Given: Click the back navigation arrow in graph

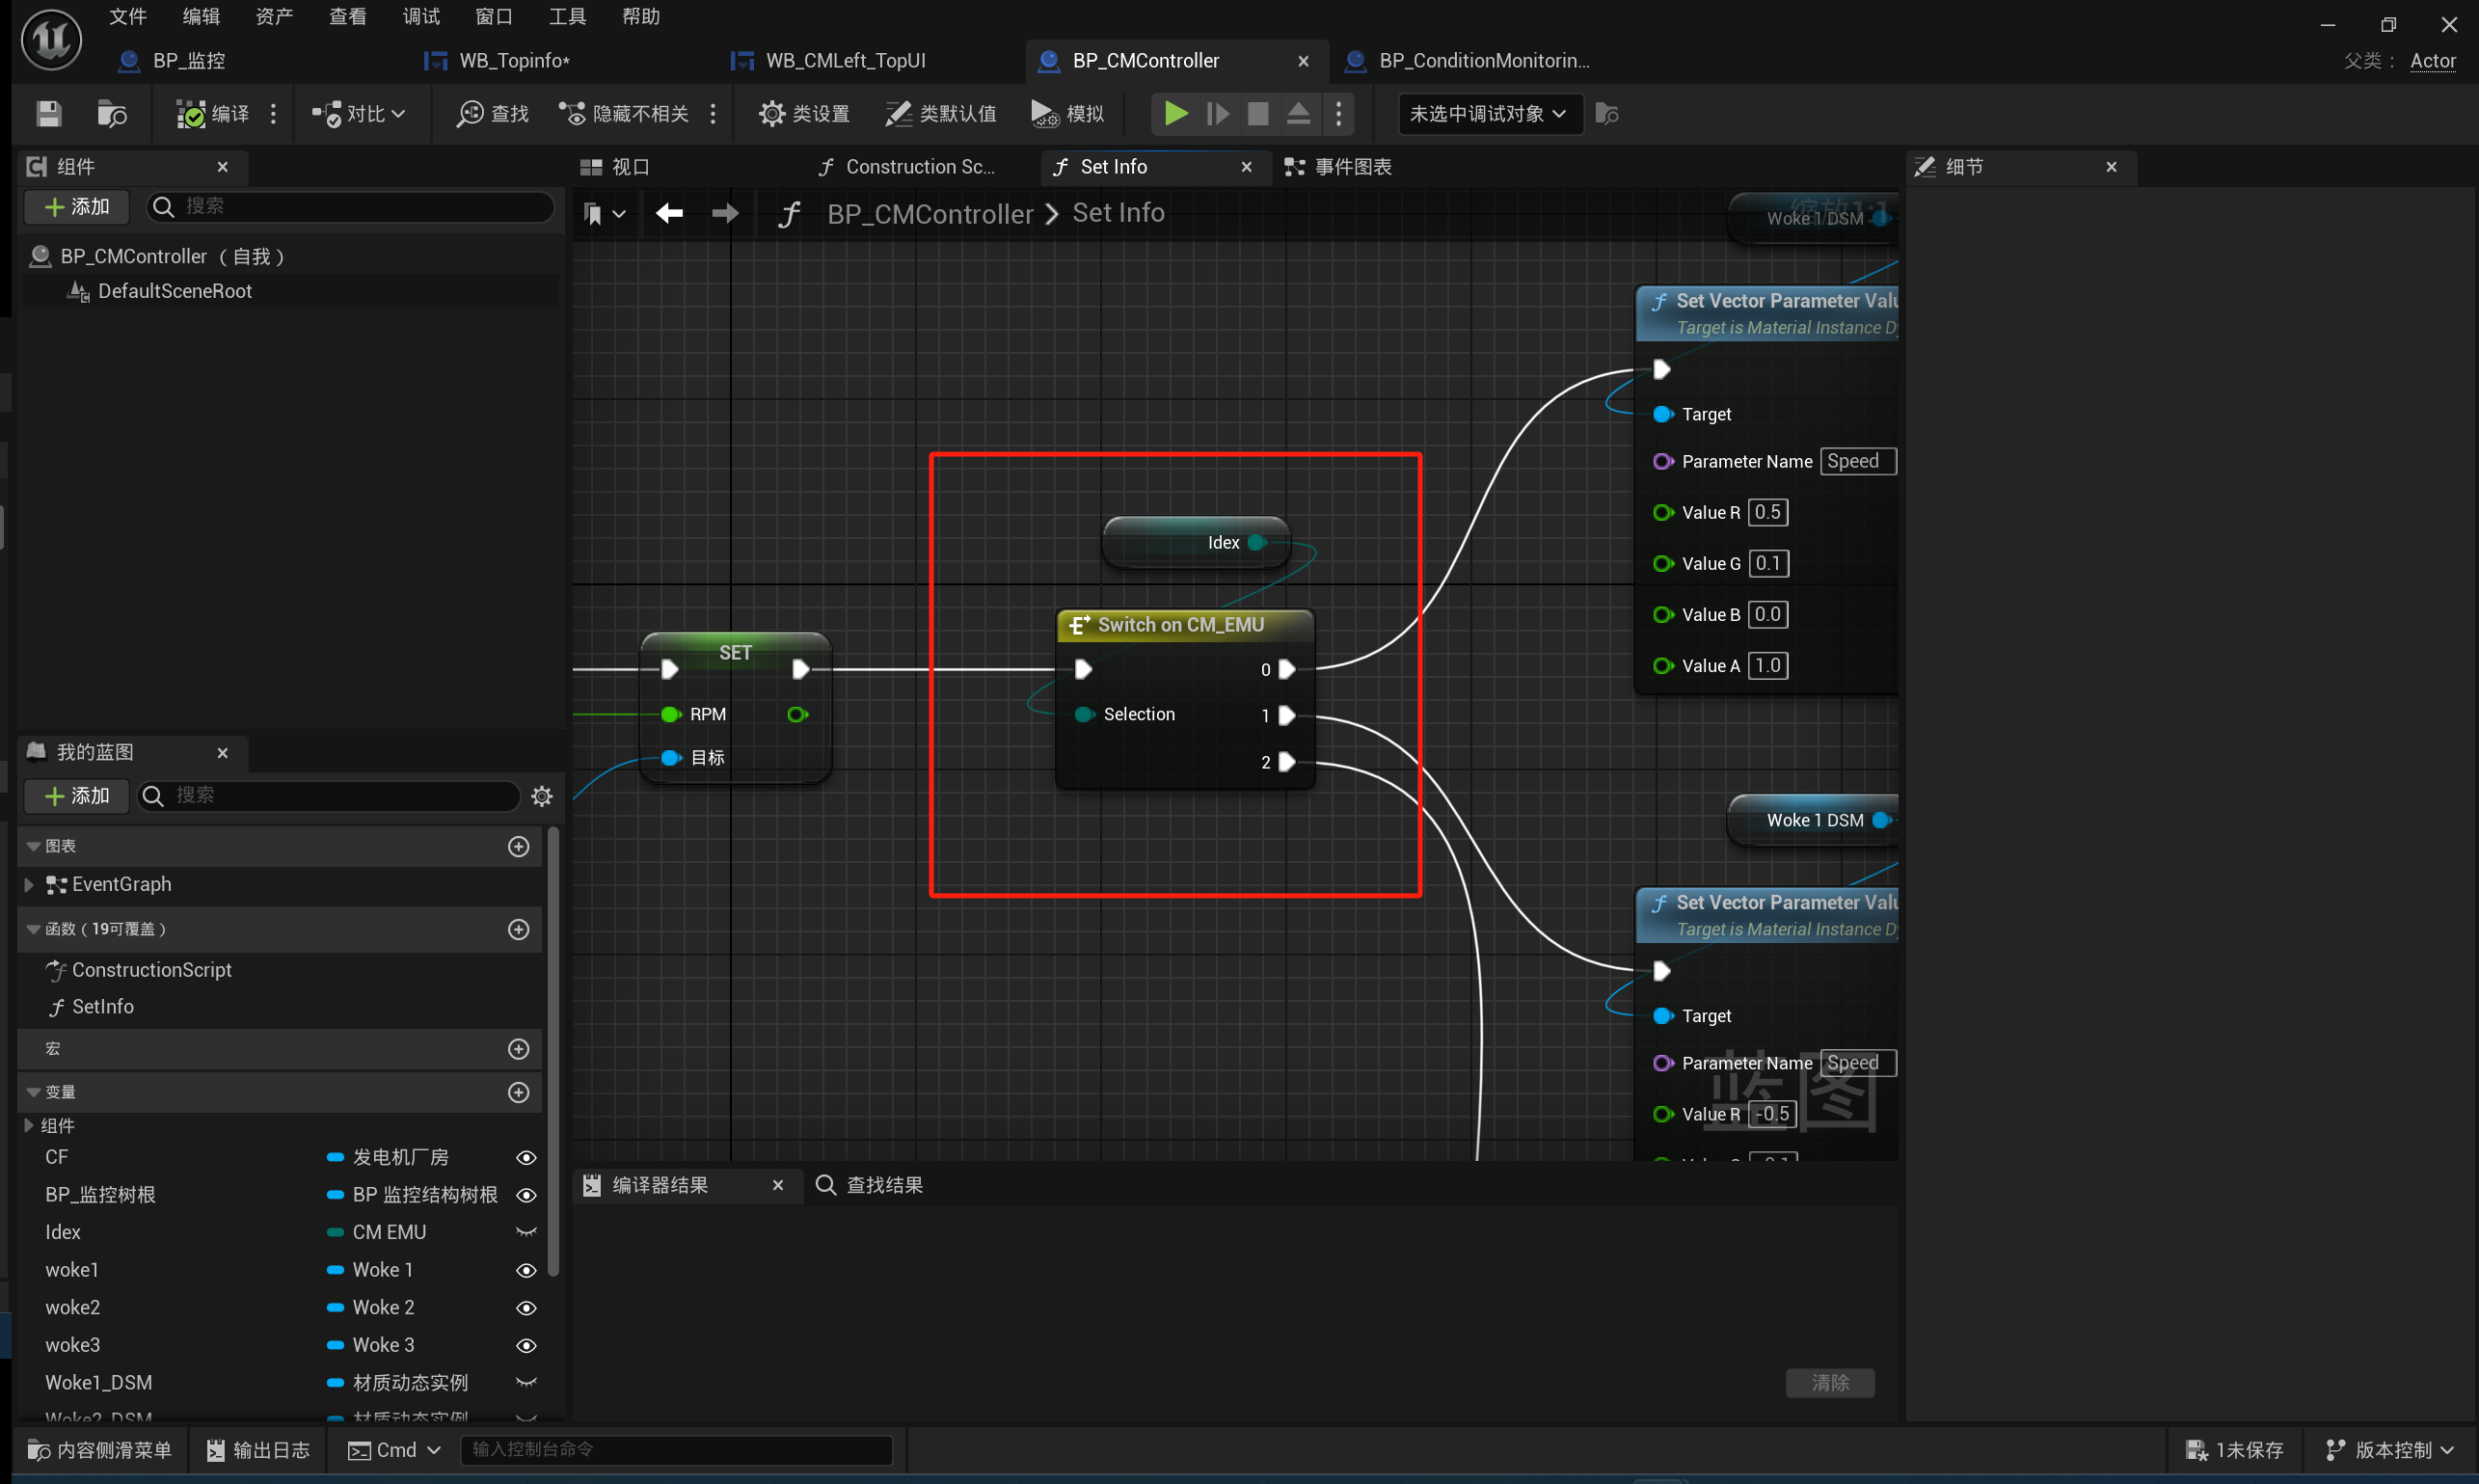Looking at the screenshot, I should tap(669, 213).
